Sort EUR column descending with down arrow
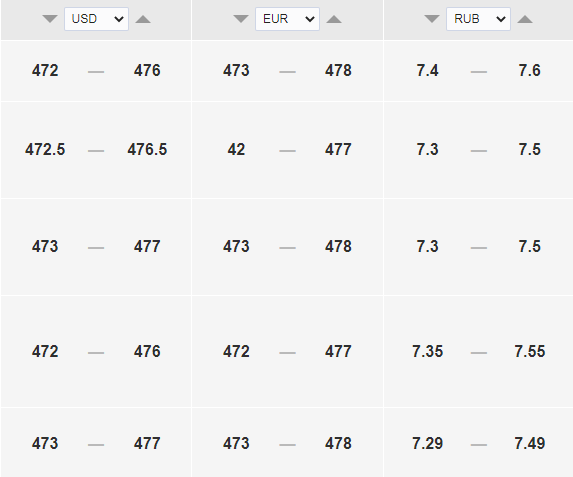This screenshot has width=573, height=477. pyautogui.click(x=241, y=19)
